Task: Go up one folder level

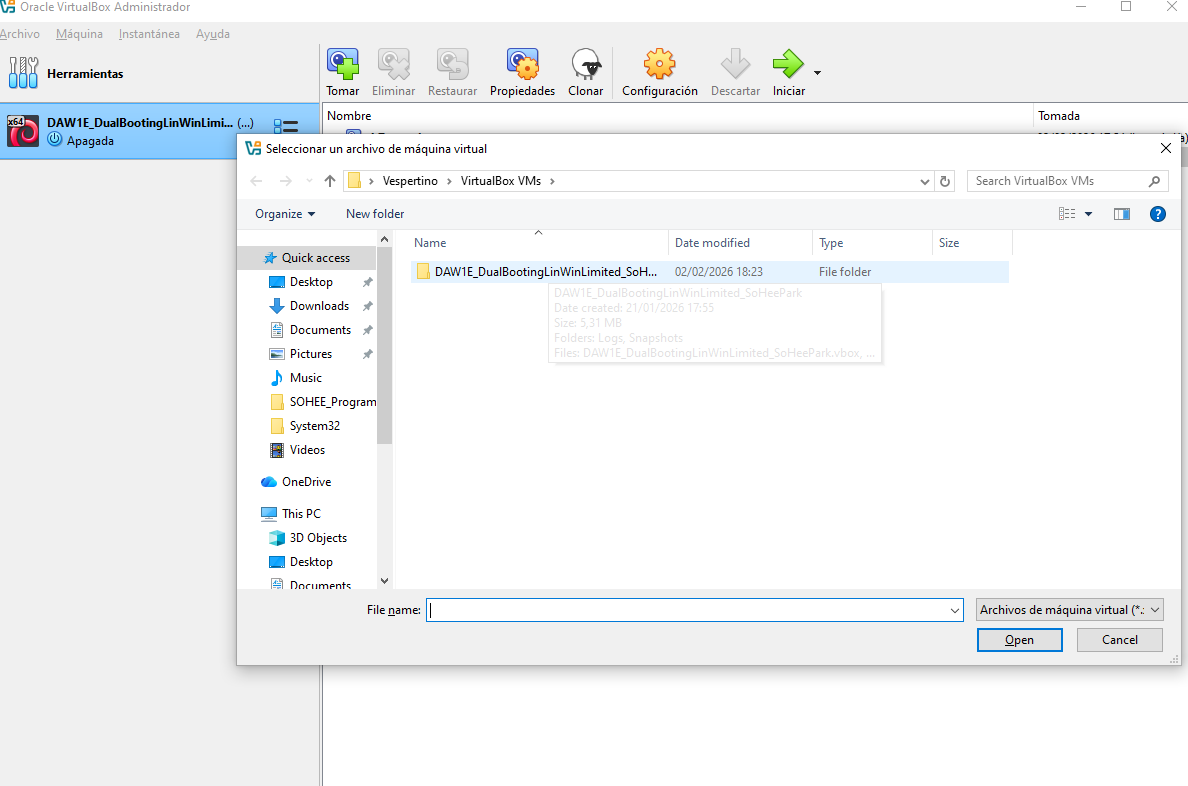Action: point(330,181)
